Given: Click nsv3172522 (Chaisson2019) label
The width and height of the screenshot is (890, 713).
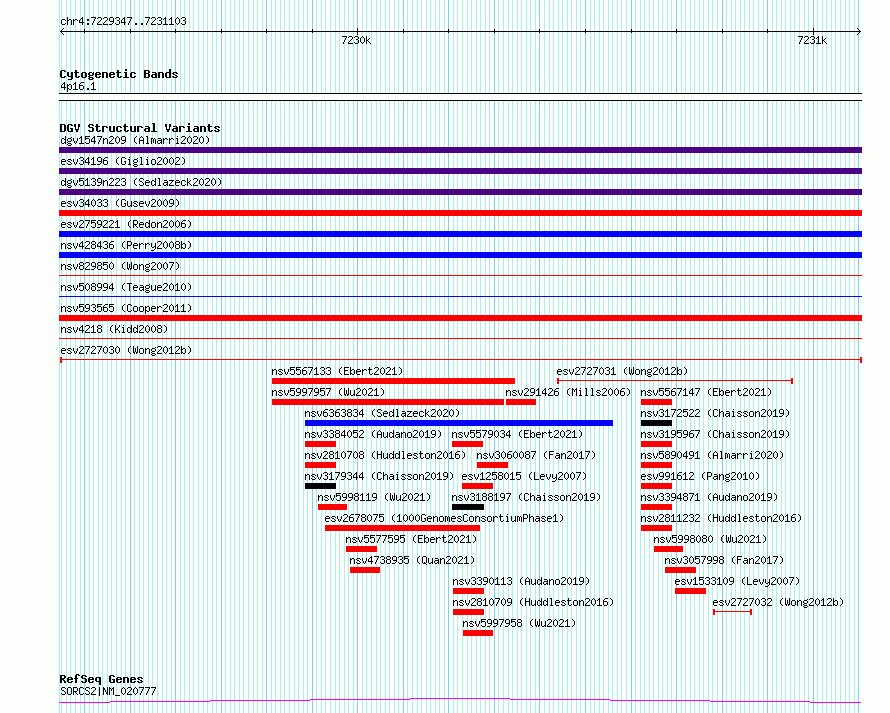Looking at the screenshot, I should (715, 413).
